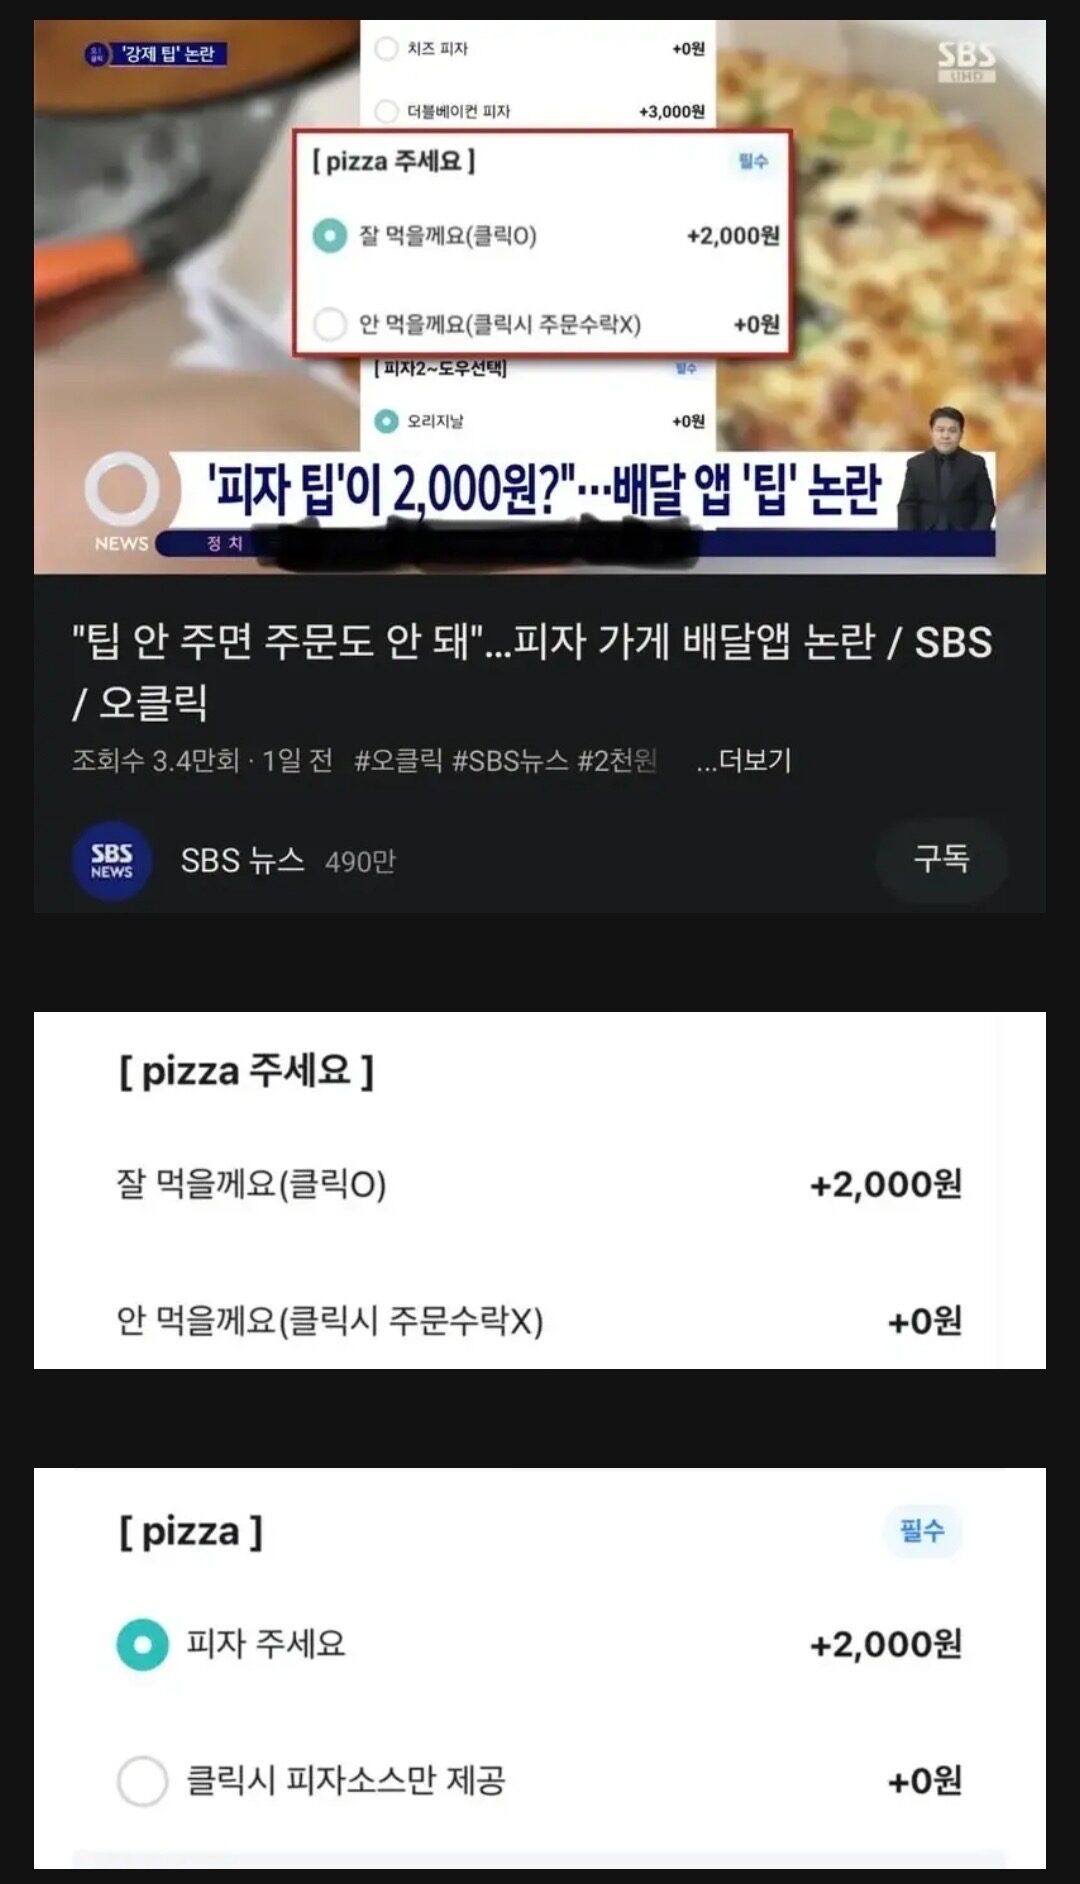
Task: Choose the 잘 먹을께요(클릭O) +2,000원 option row
Action: point(540,1185)
